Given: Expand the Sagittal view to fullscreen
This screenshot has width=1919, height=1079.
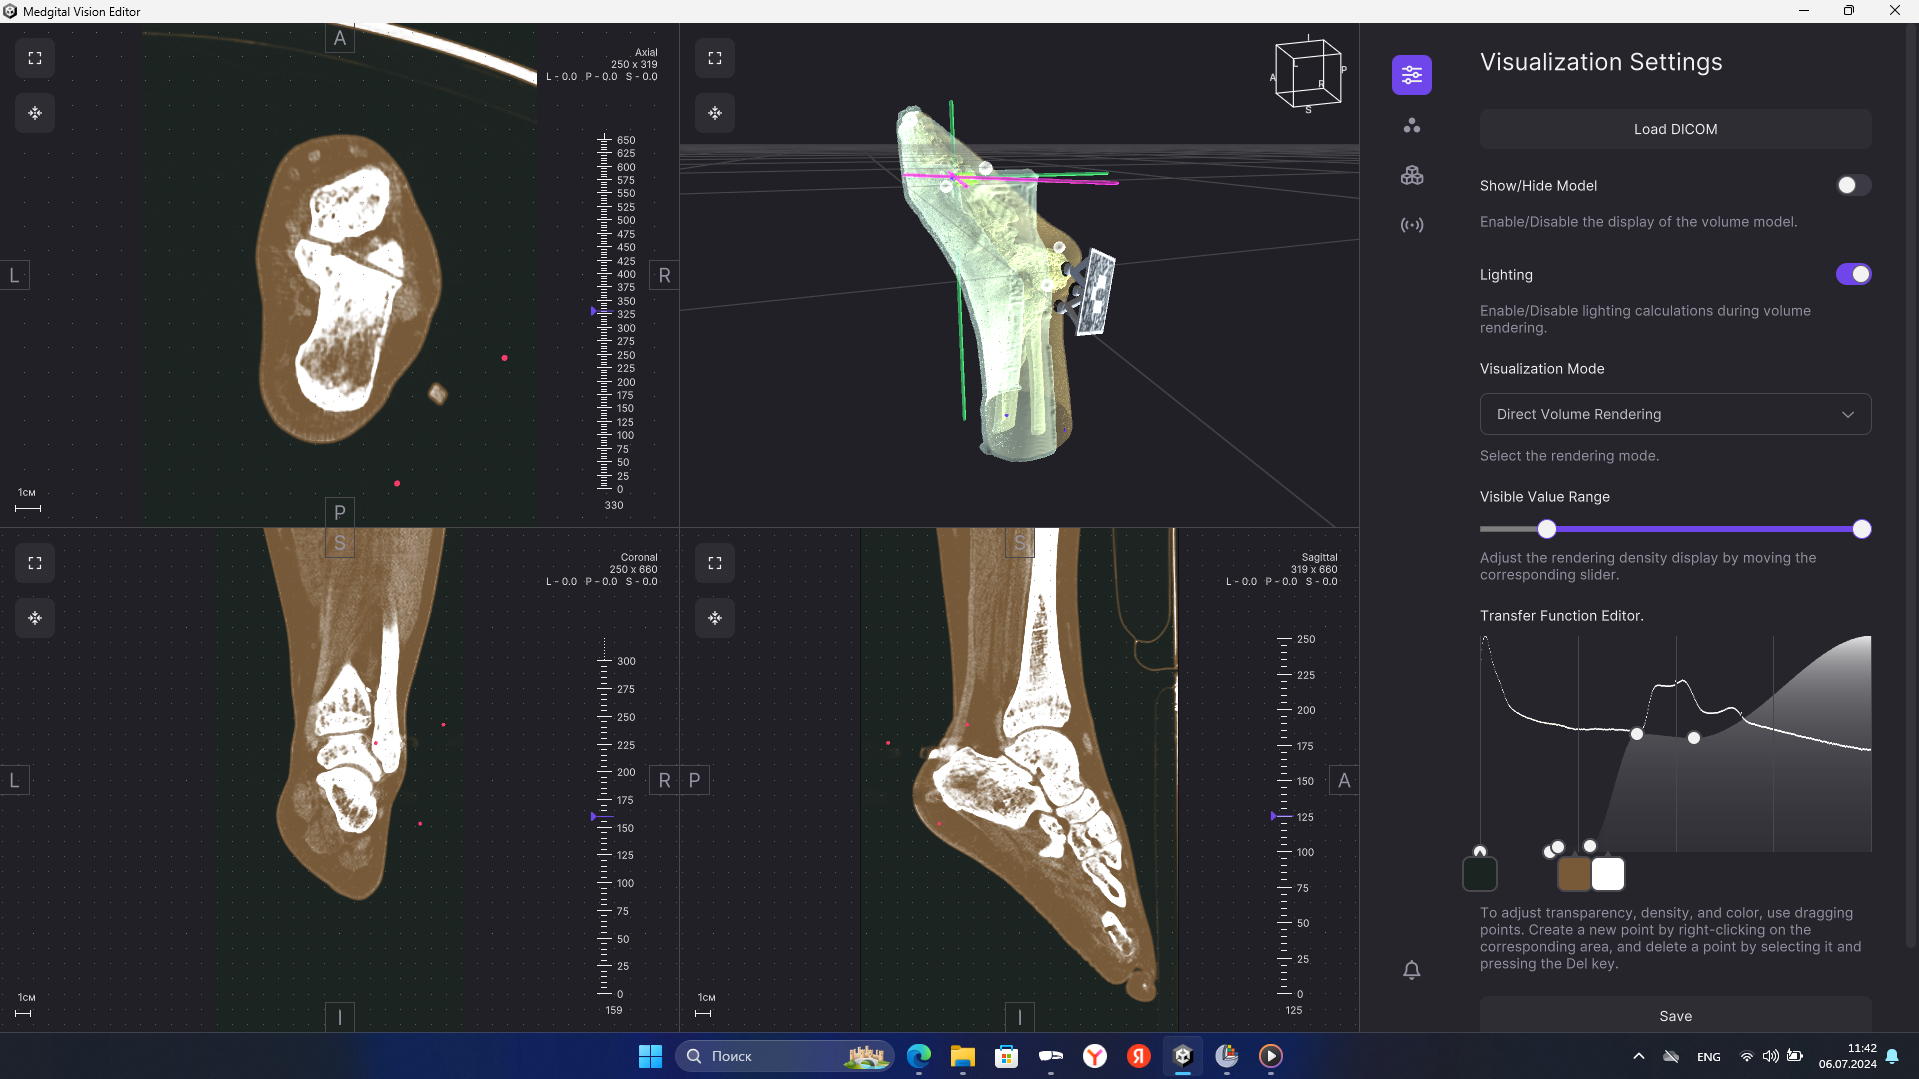Looking at the screenshot, I should pos(714,562).
